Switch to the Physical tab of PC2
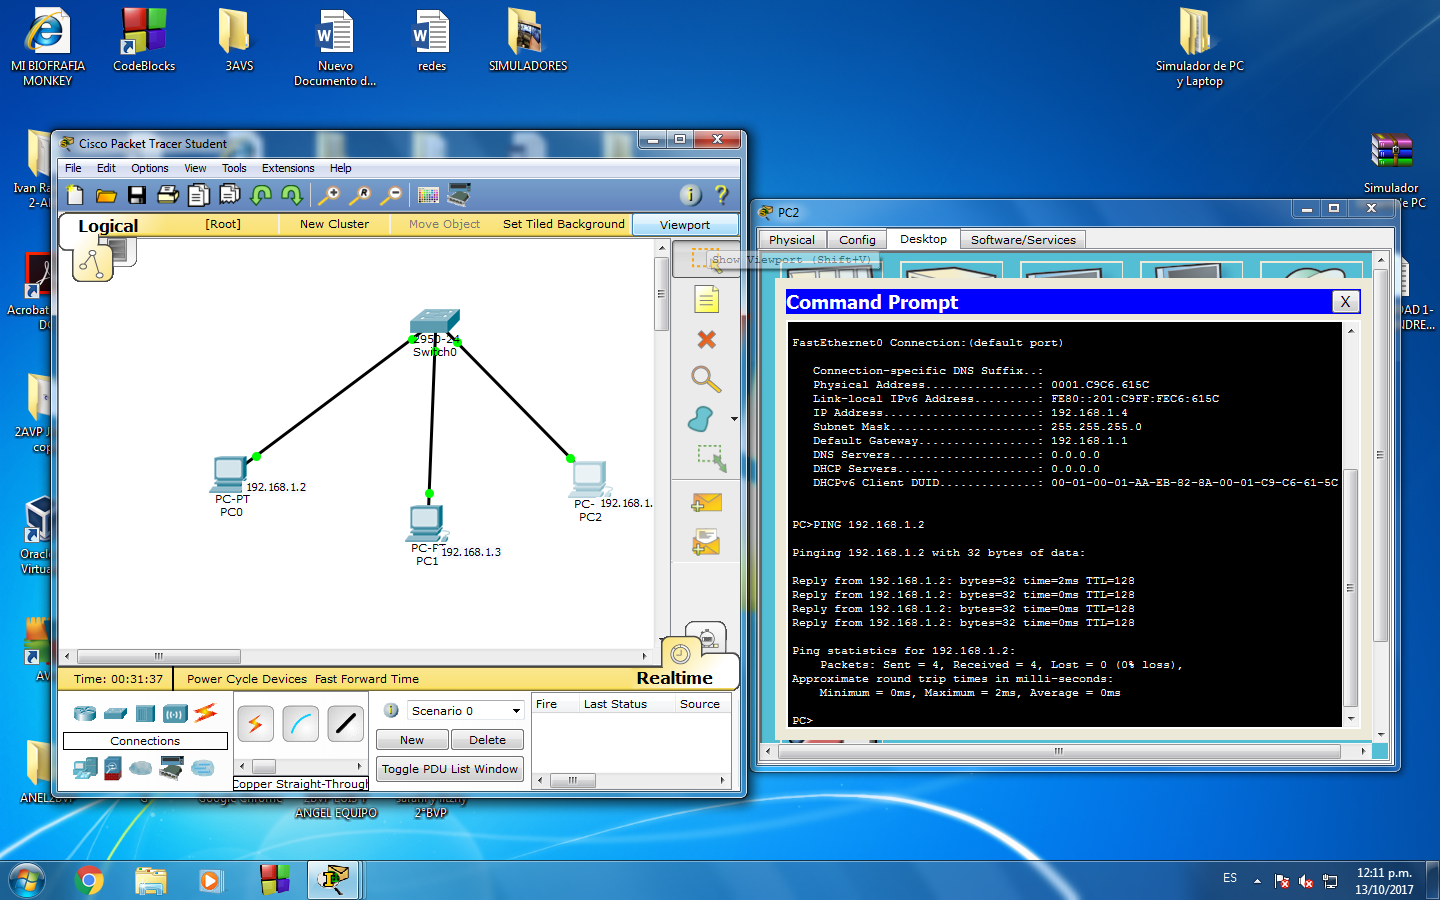The width and height of the screenshot is (1440, 900). (791, 239)
